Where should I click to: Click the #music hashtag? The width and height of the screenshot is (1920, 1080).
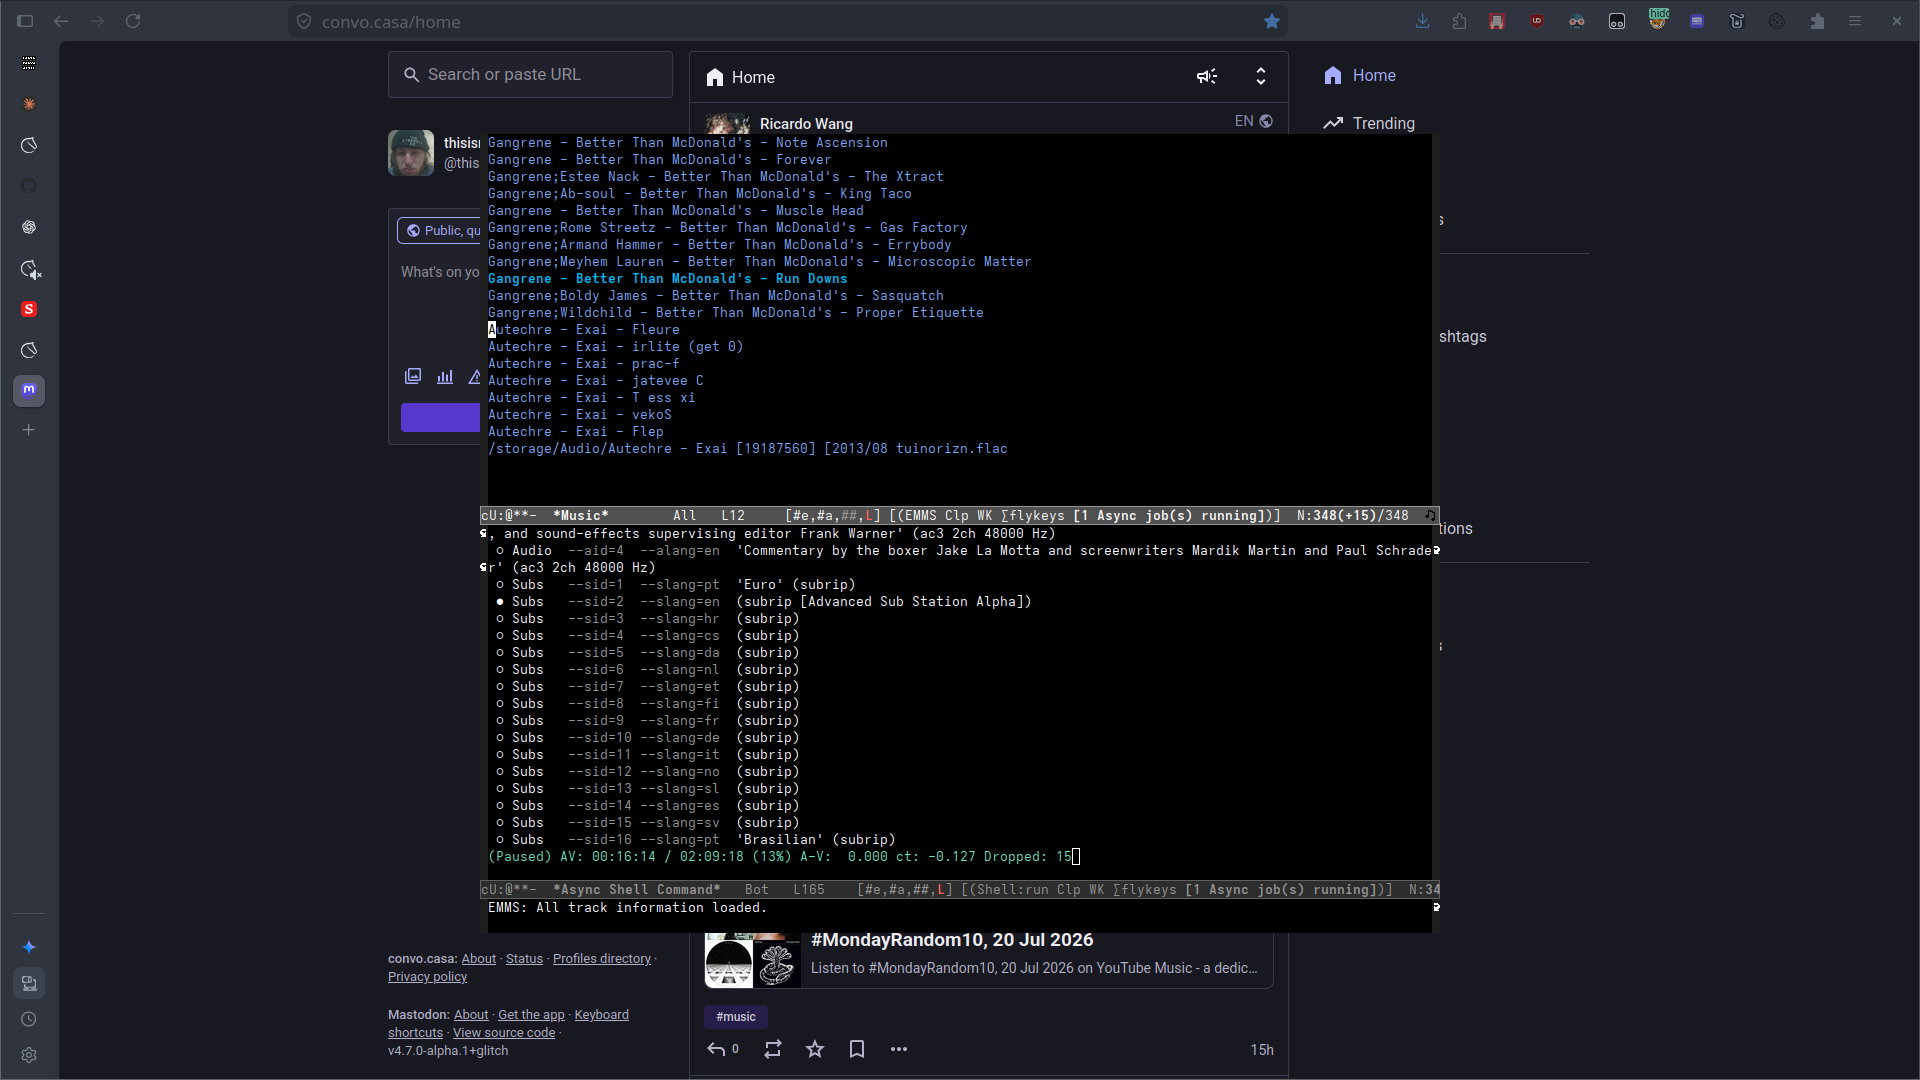(736, 1017)
